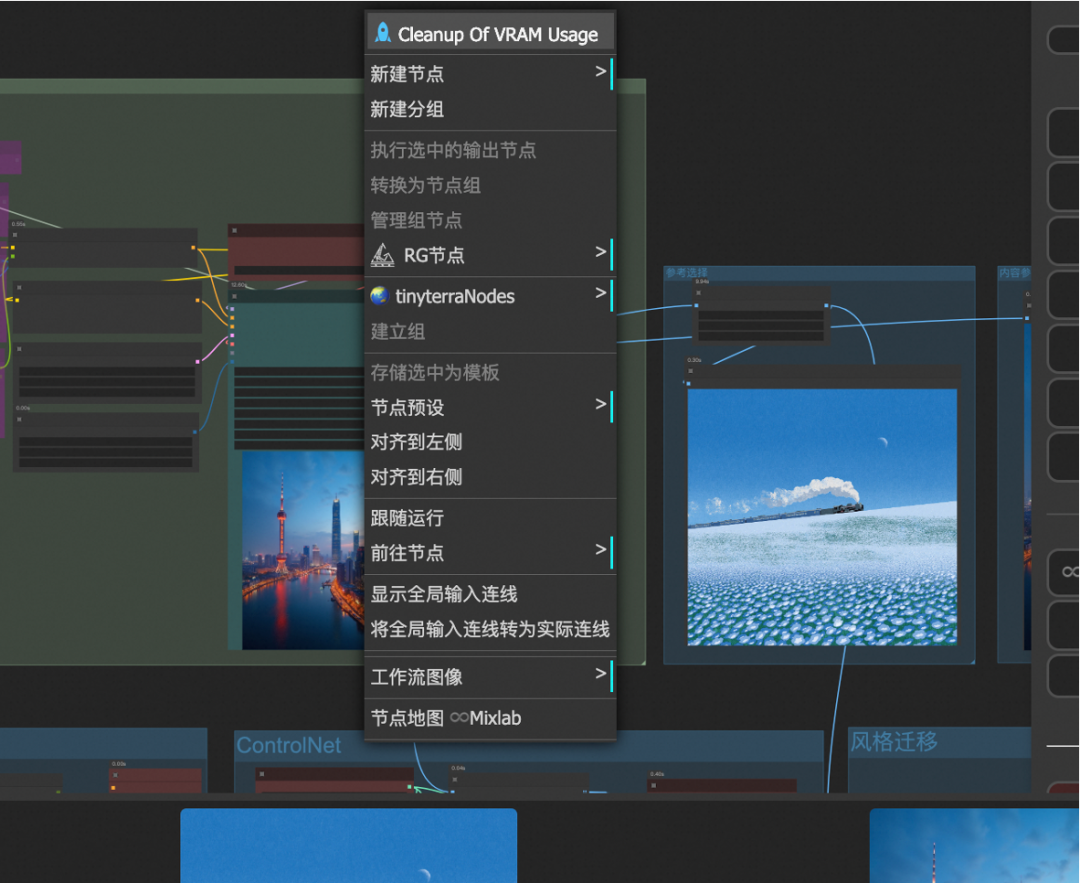This screenshot has width=1080, height=883.
Task: Click the collapse dot on the red node's header
Action: (236, 230)
